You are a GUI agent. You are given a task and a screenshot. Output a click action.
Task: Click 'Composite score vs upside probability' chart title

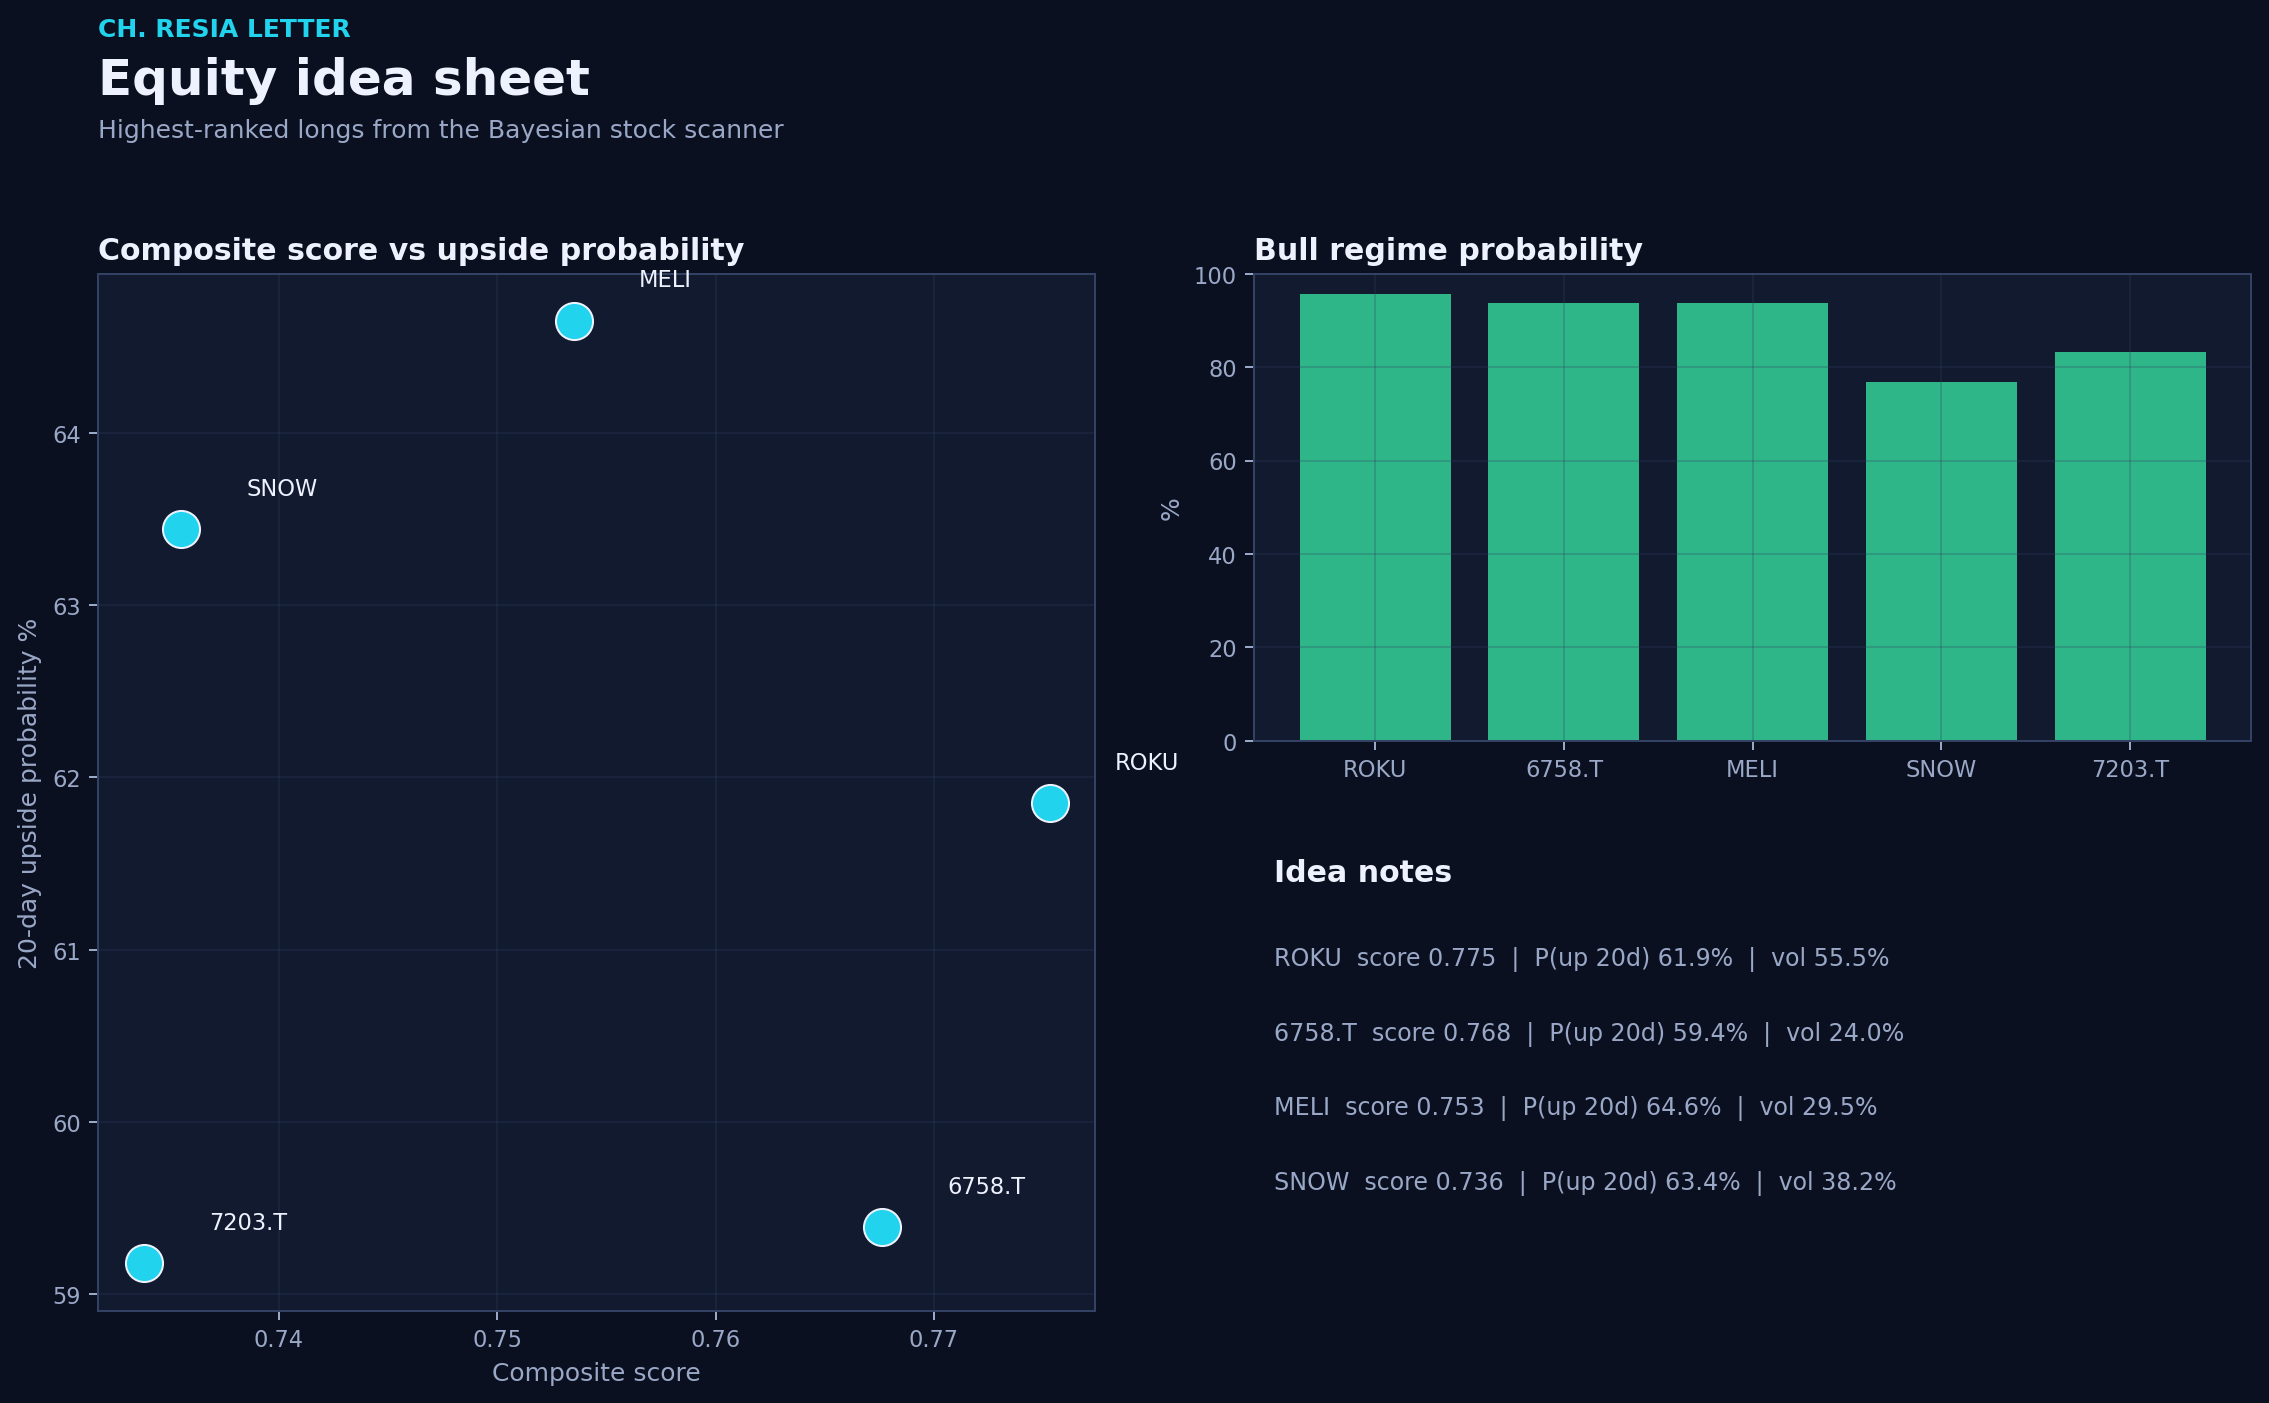[421, 250]
